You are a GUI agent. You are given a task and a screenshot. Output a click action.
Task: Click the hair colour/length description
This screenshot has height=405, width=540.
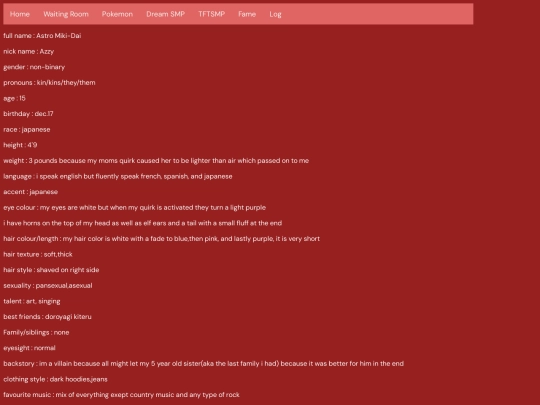(x=162, y=239)
